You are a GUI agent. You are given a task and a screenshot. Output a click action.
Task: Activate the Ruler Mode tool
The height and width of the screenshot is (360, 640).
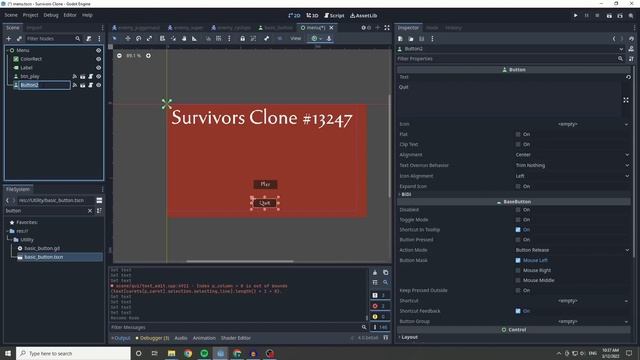tap(195, 38)
